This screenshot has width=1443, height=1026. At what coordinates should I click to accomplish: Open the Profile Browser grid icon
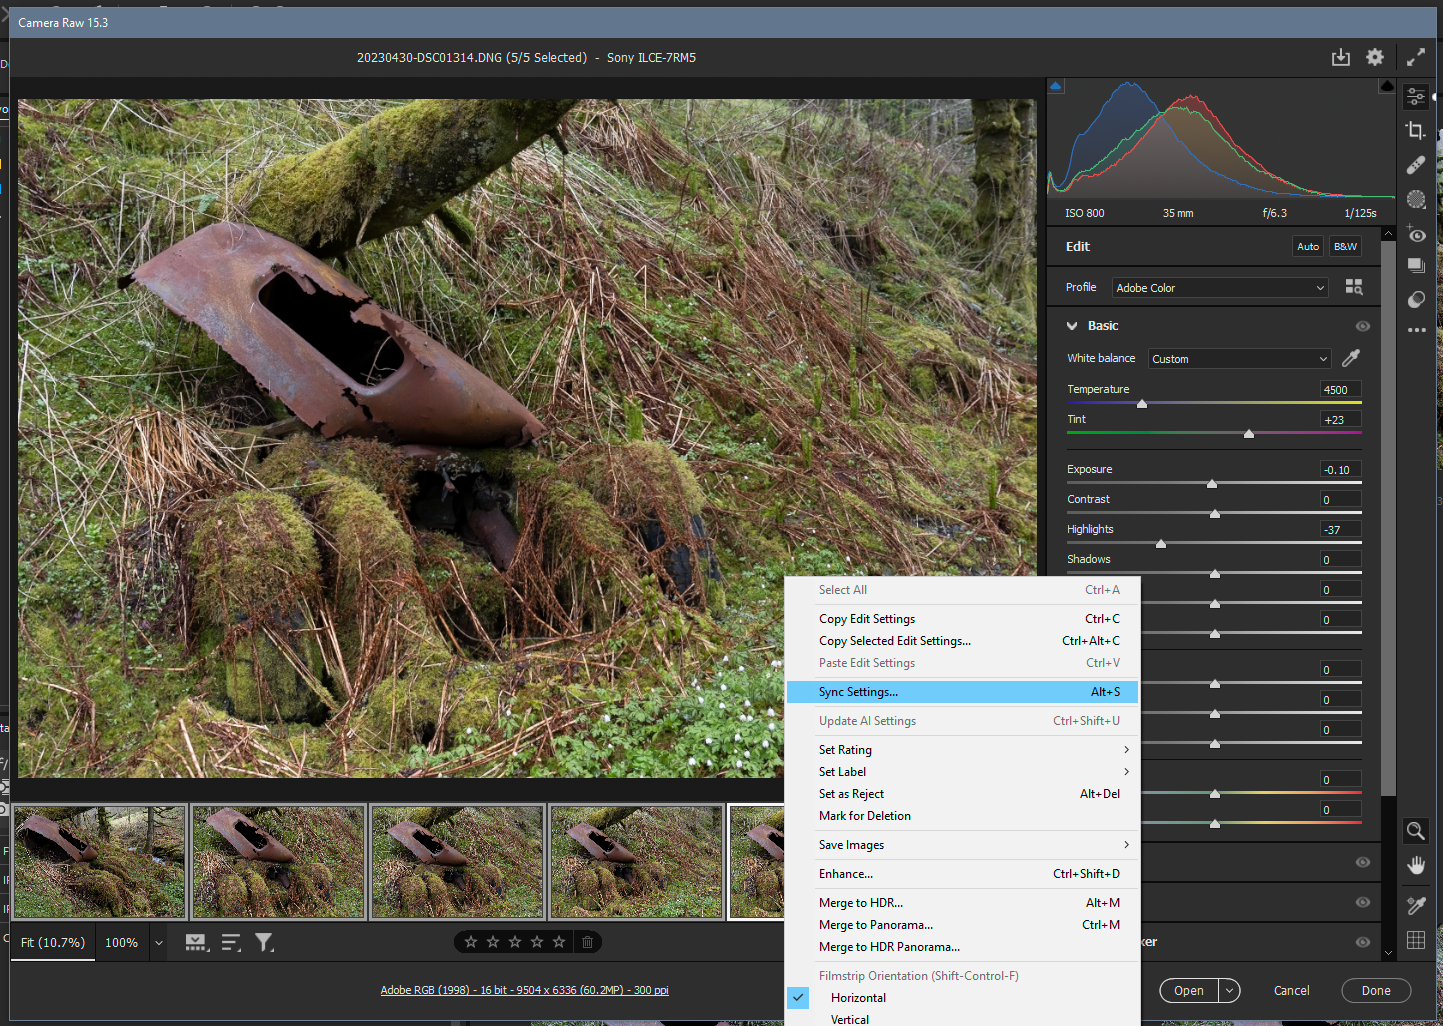tap(1354, 287)
